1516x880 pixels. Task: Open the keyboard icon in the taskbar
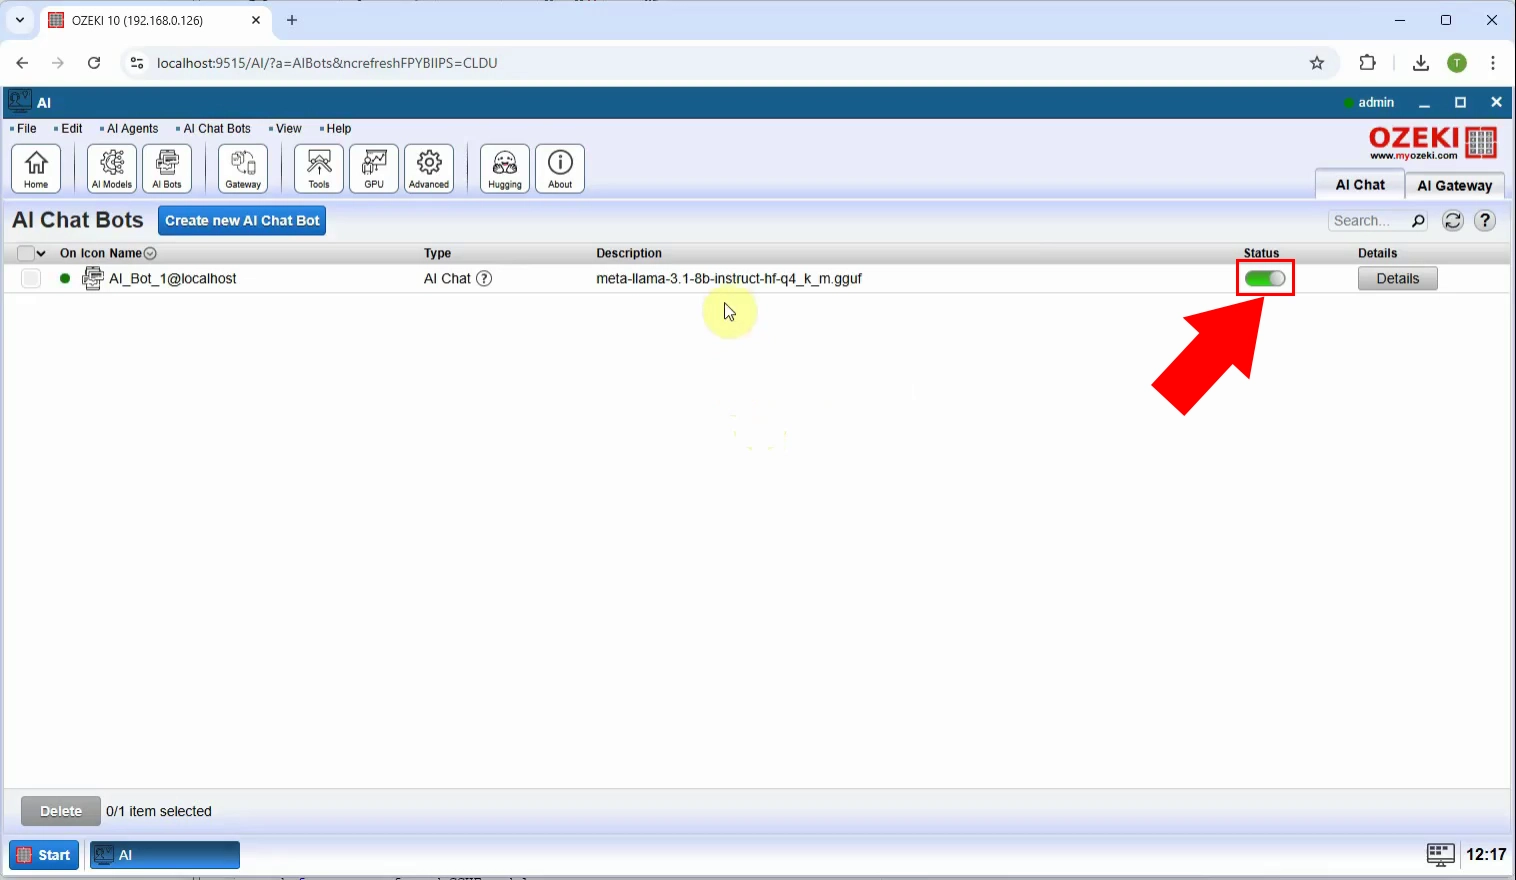1440,854
